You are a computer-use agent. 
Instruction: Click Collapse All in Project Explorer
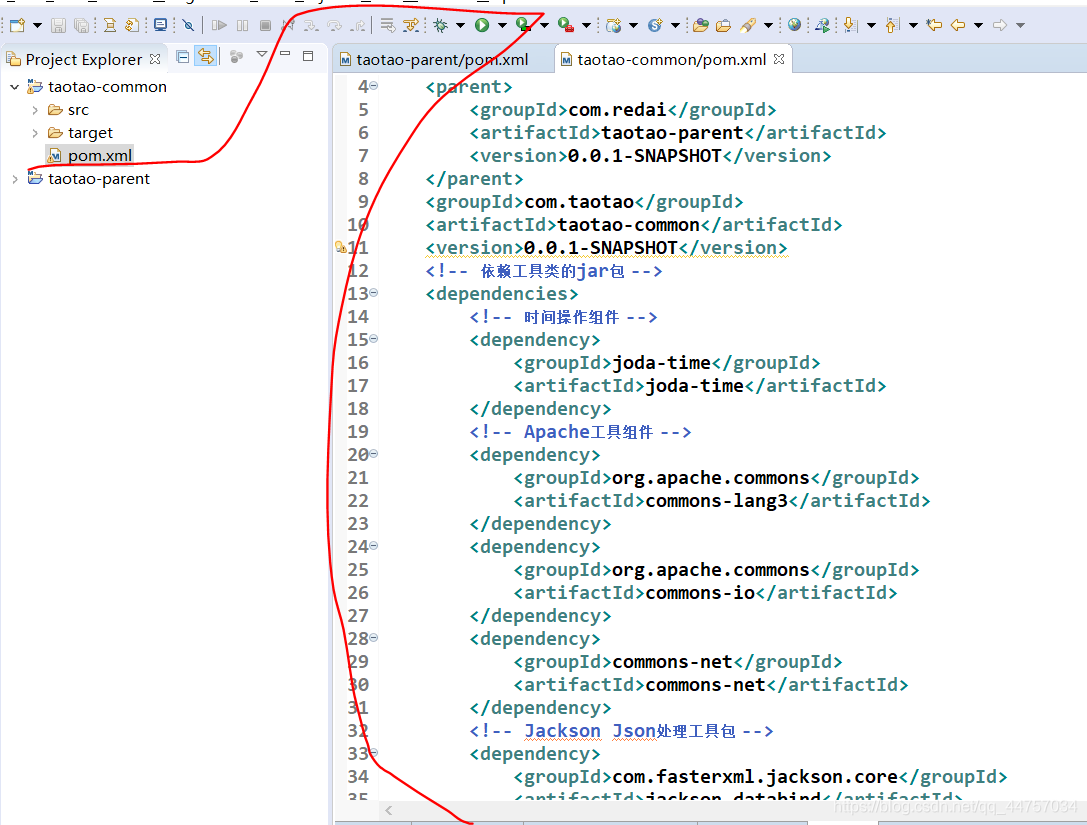pos(182,57)
